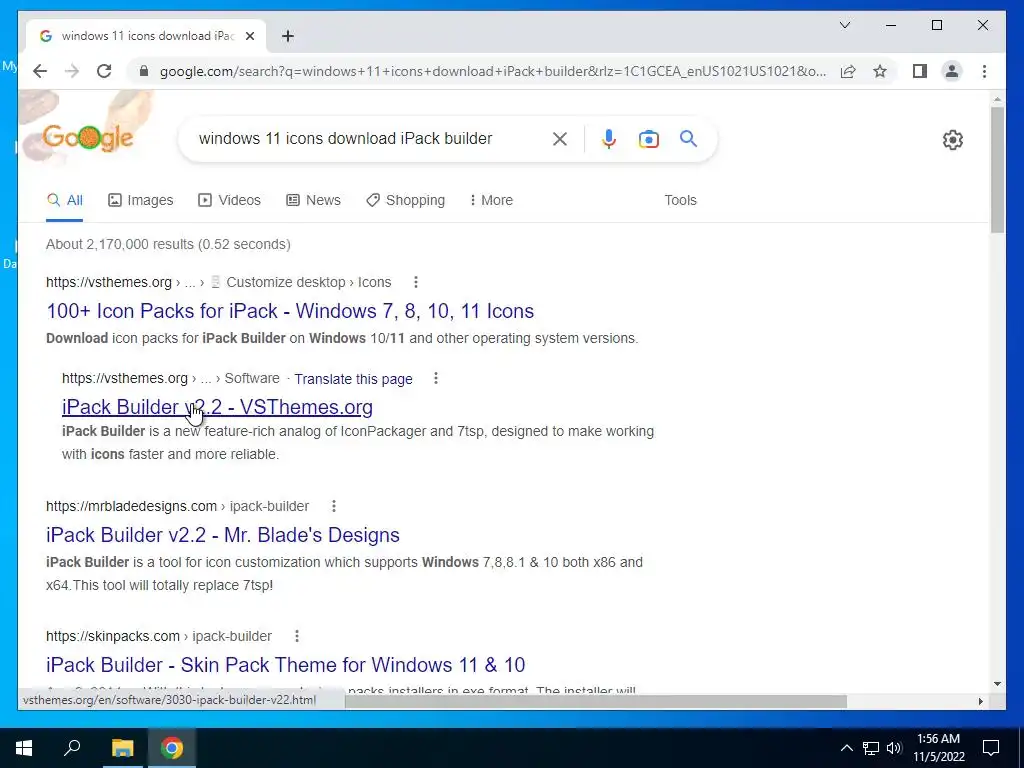The image size is (1024, 768).
Task: Select the All results tab
Action: point(65,200)
